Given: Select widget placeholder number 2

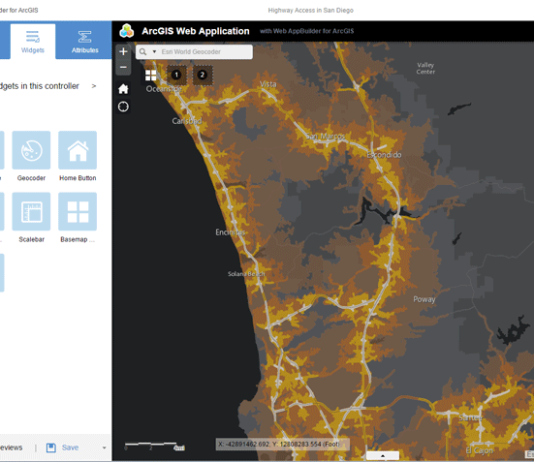Looking at the screenshot, I should pos(202,75).
